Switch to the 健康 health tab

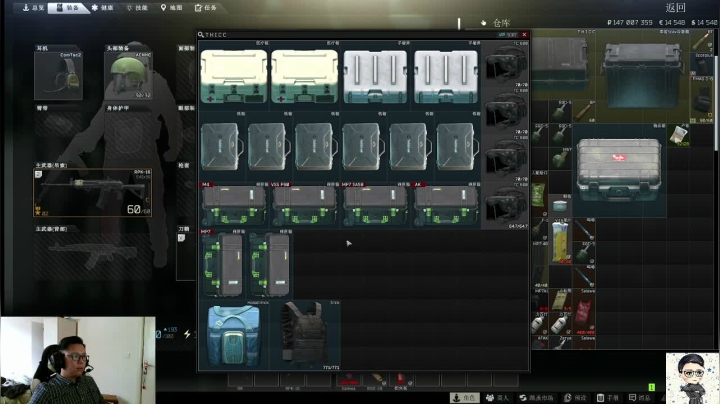[102, 8]
